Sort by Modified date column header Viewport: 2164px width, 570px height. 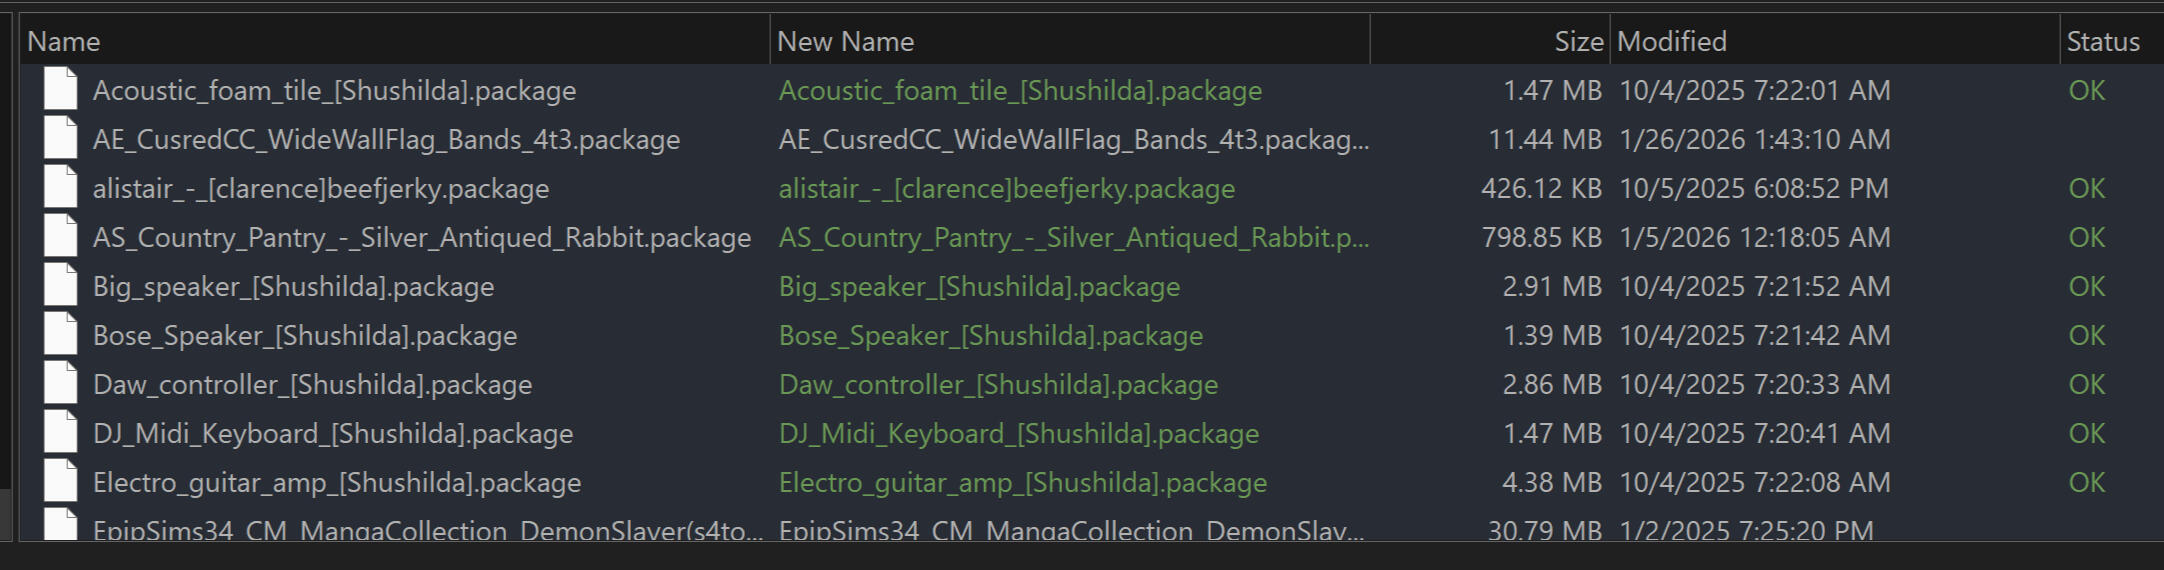pyautogui.click(x=1671, y=41)
